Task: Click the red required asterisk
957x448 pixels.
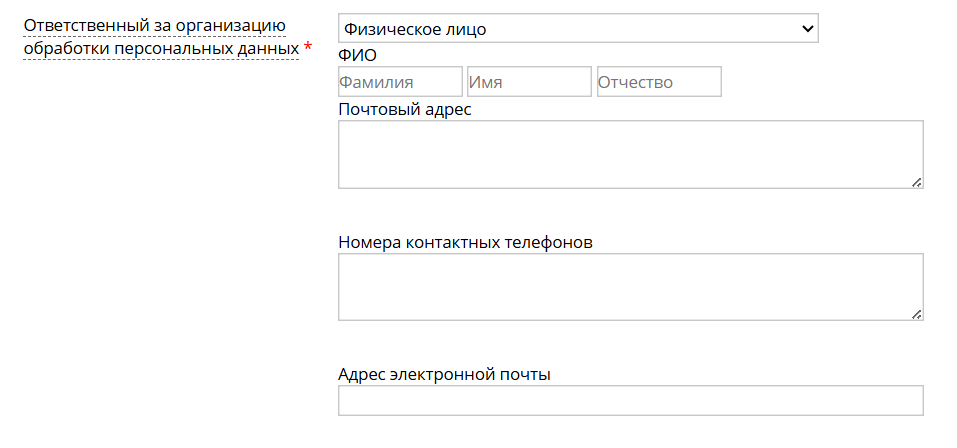Action: (x=308, y=48)
